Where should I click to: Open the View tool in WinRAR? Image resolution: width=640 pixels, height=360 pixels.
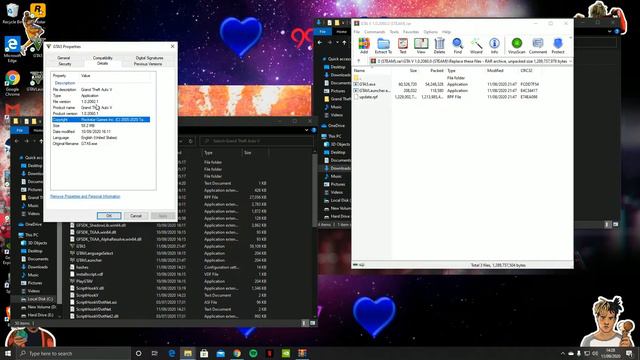tap(421, 46)
